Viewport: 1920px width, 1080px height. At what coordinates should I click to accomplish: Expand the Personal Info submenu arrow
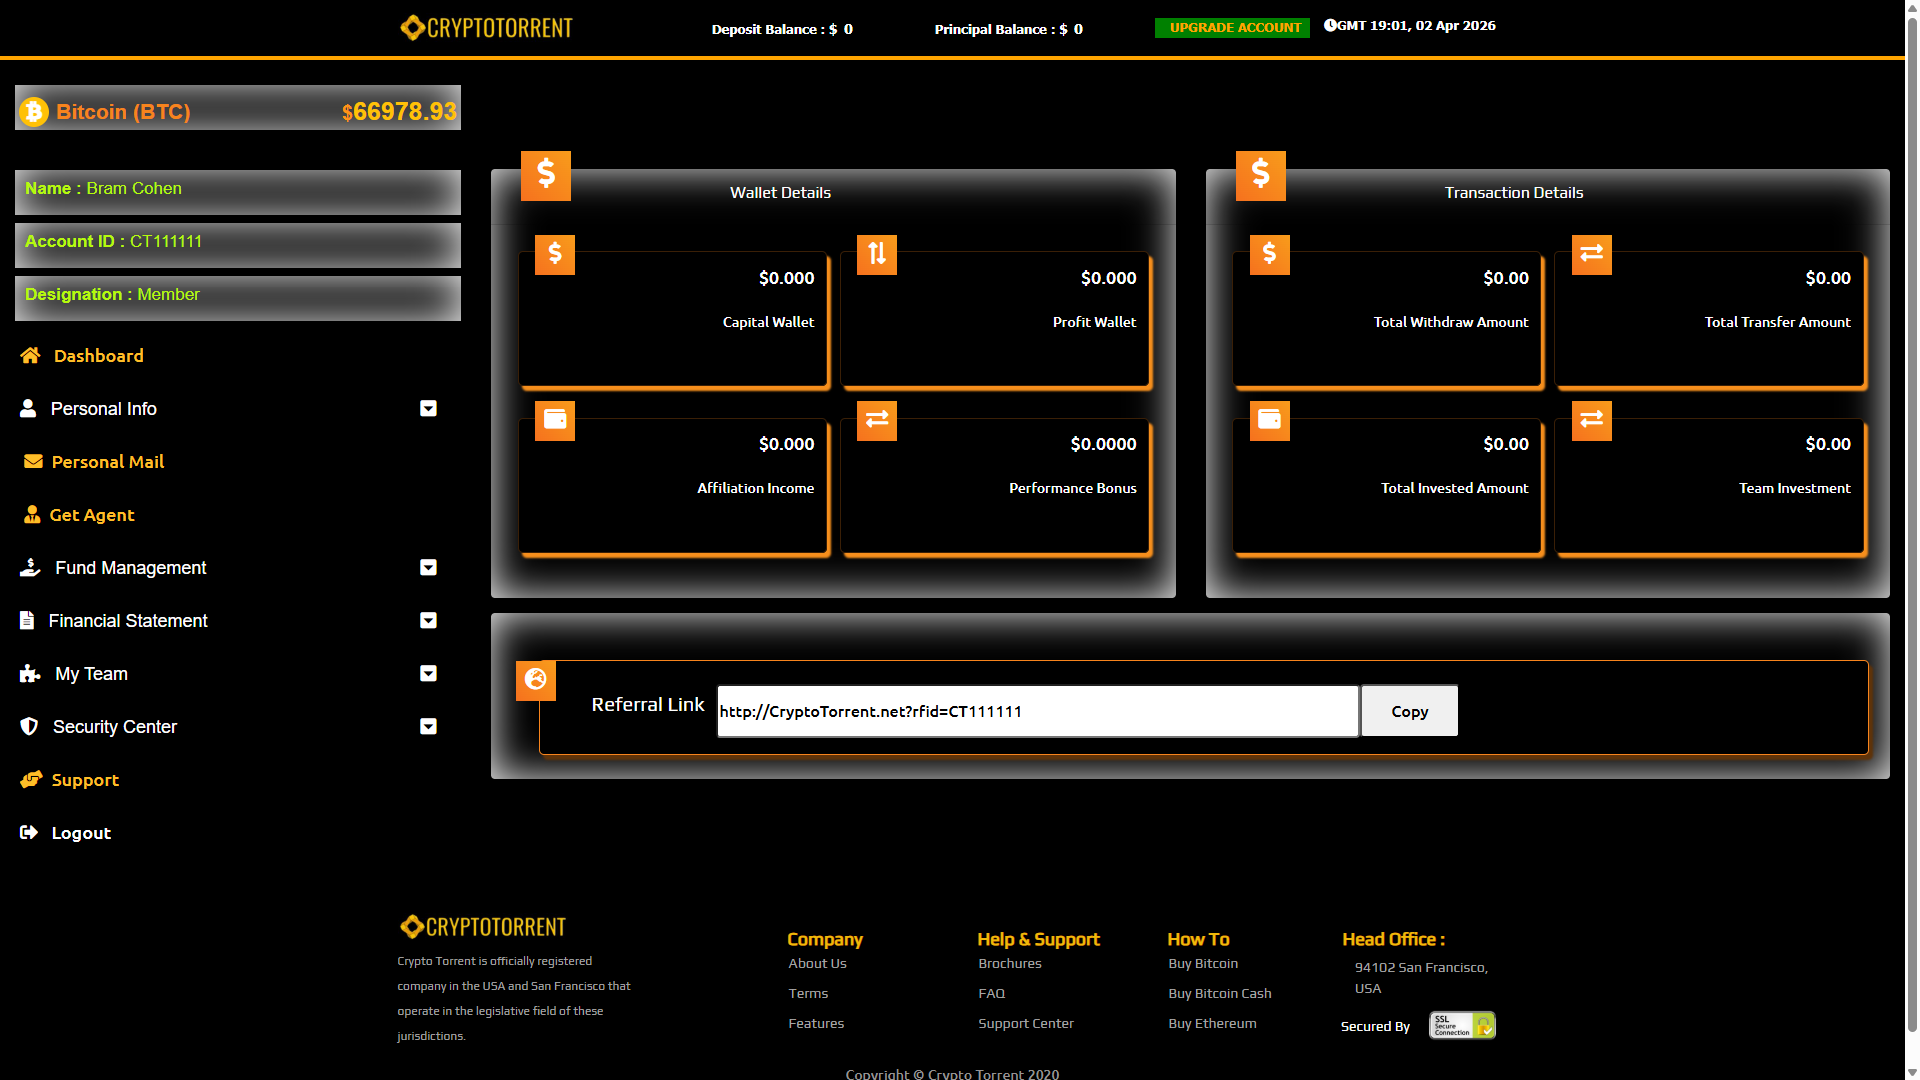click(428, 408)
